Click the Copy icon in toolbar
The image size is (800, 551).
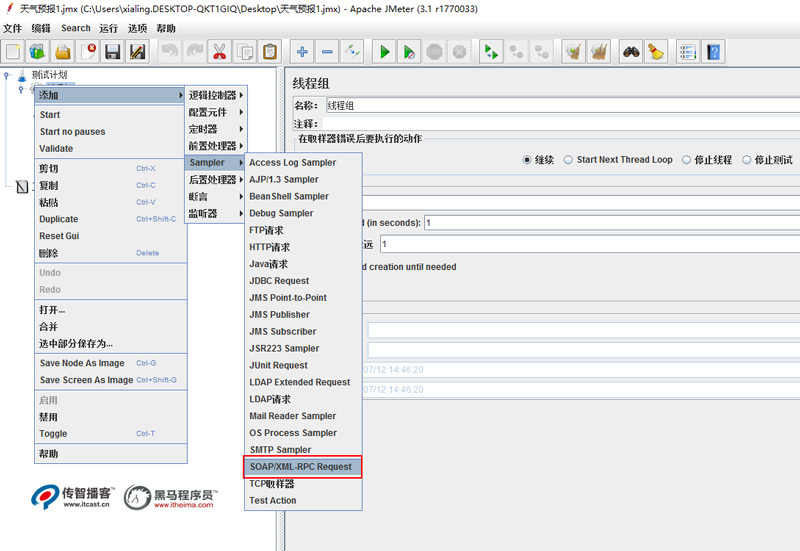pyautogui.click(x=245, y=52)
